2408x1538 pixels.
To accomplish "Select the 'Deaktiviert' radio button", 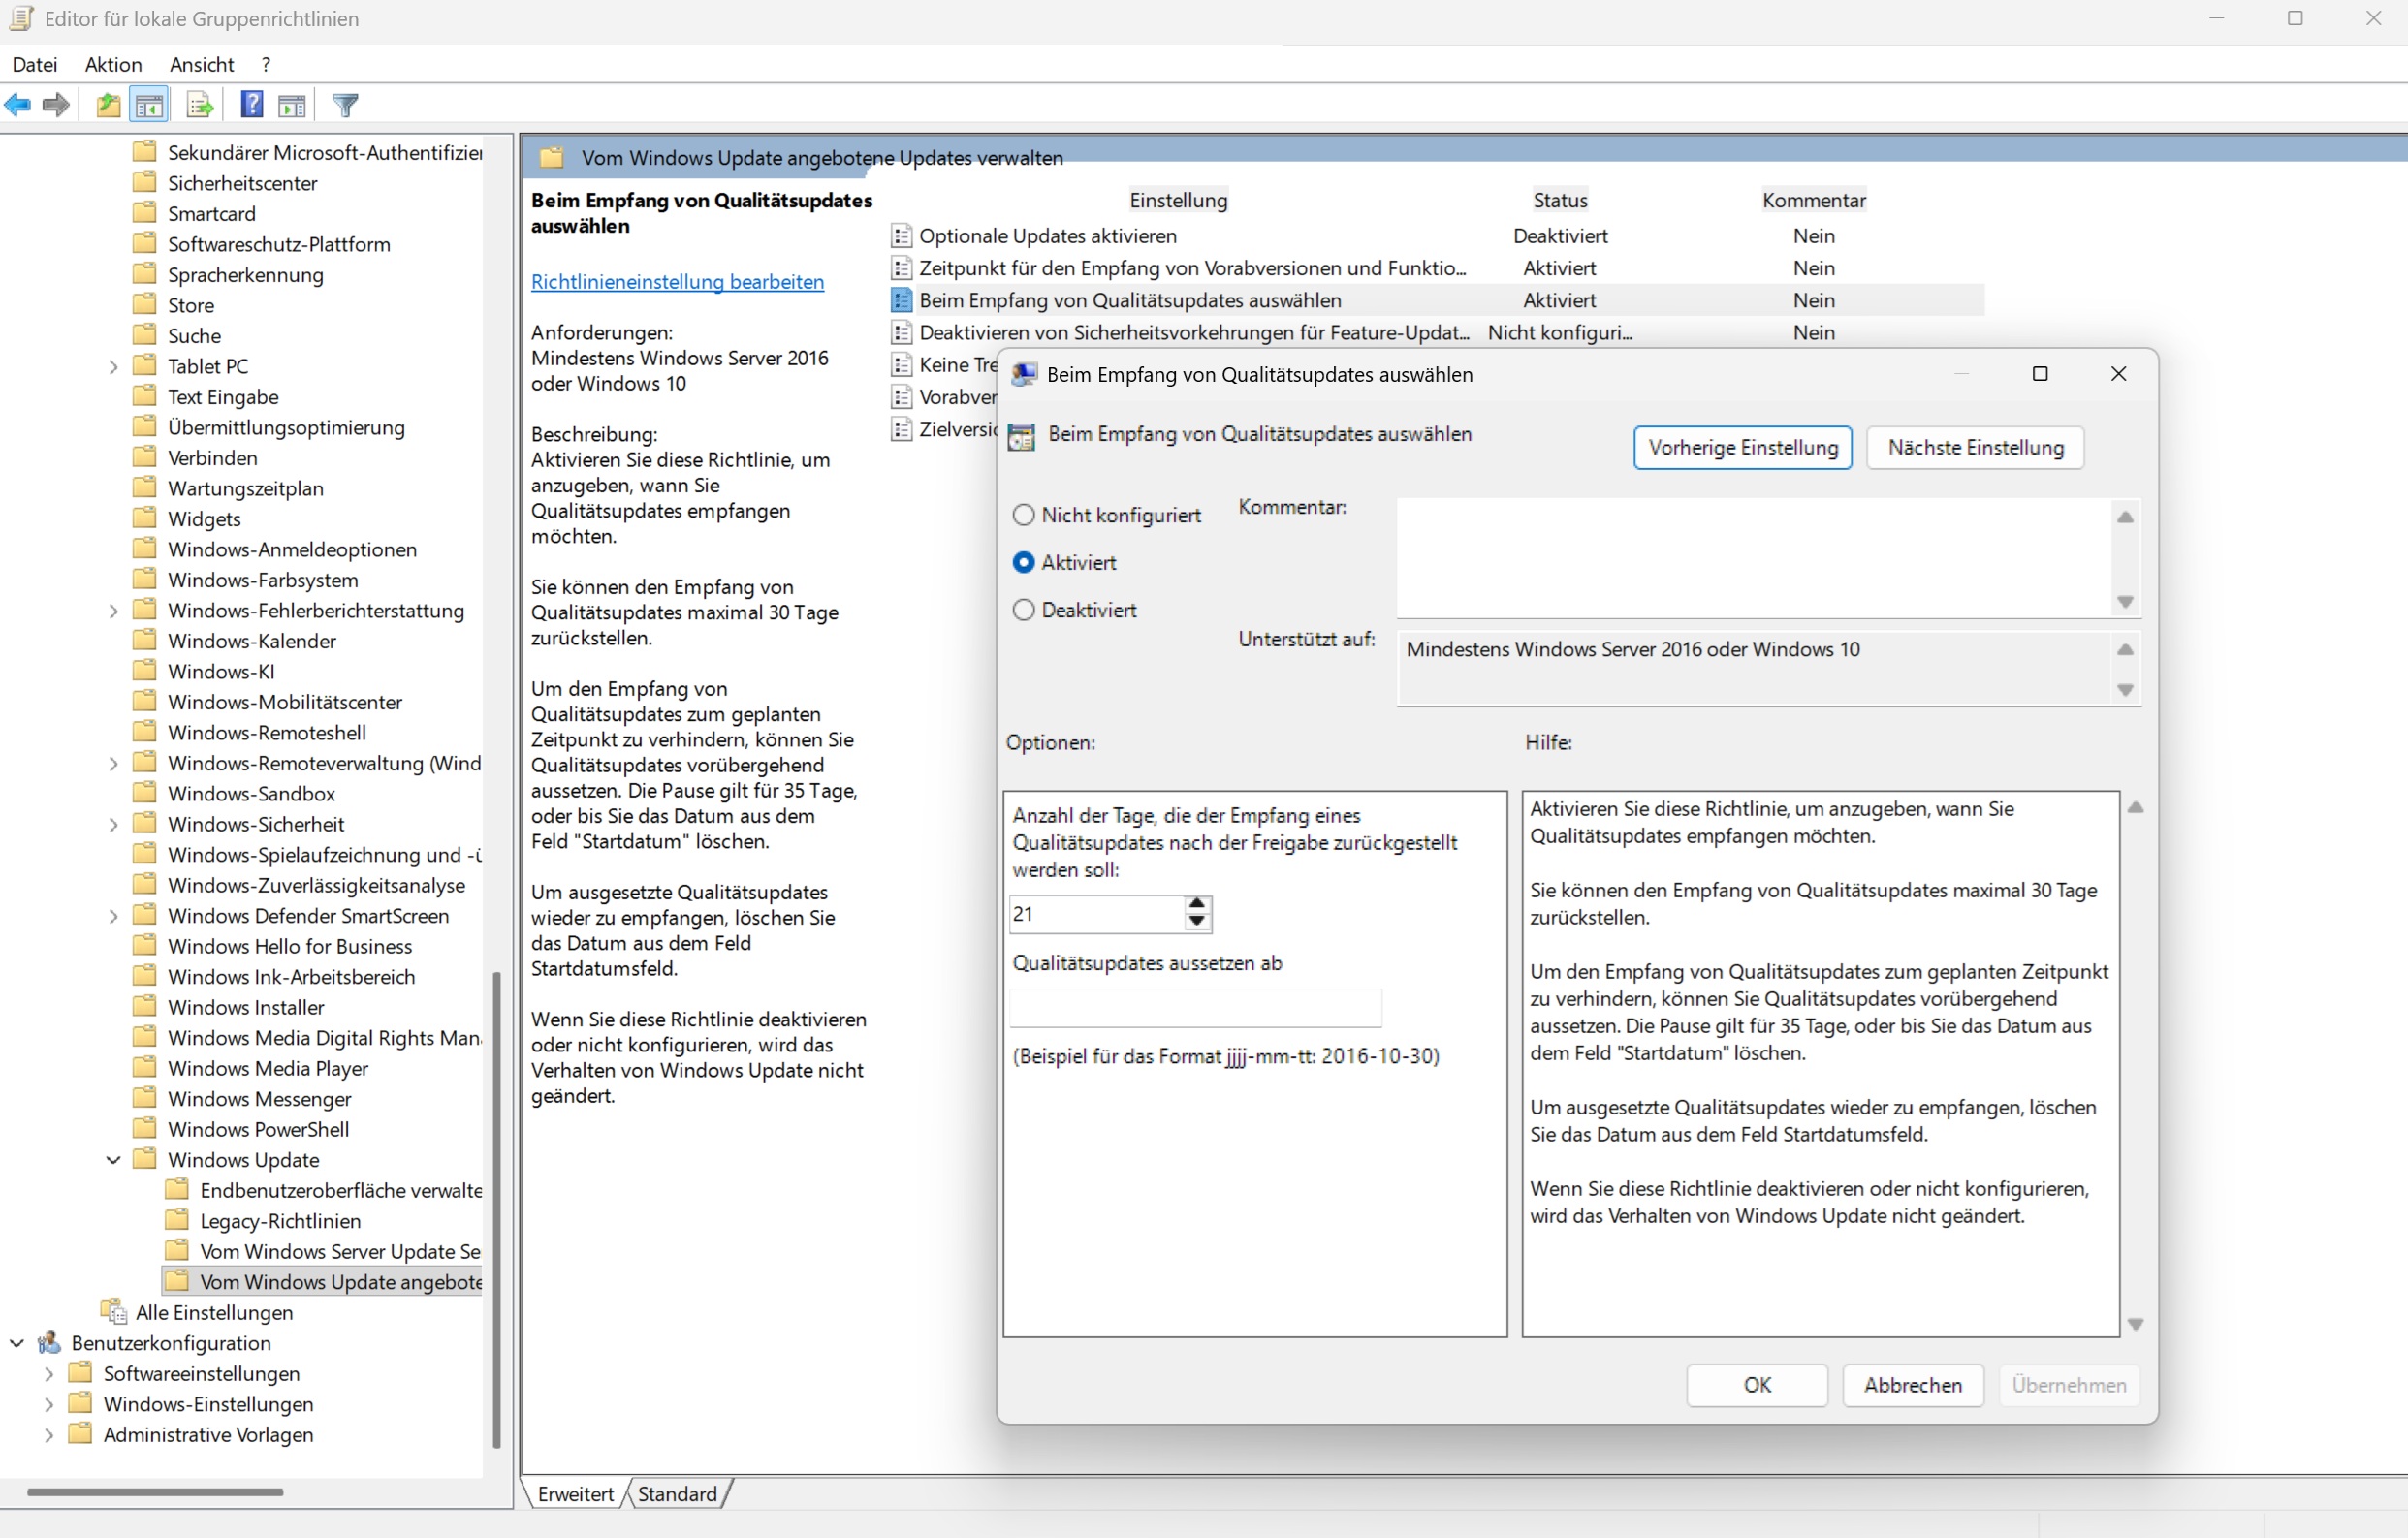I will pyautogui.click(x=1023, y=610).
